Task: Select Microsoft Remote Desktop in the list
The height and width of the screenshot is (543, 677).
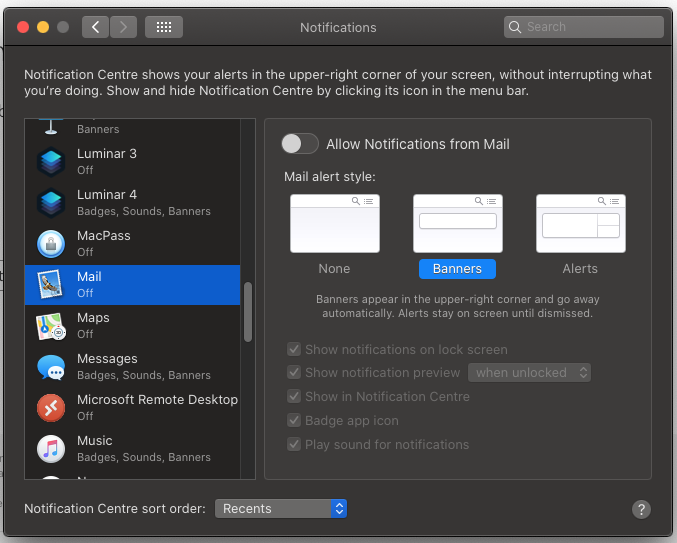Action: tap(133, 408)
